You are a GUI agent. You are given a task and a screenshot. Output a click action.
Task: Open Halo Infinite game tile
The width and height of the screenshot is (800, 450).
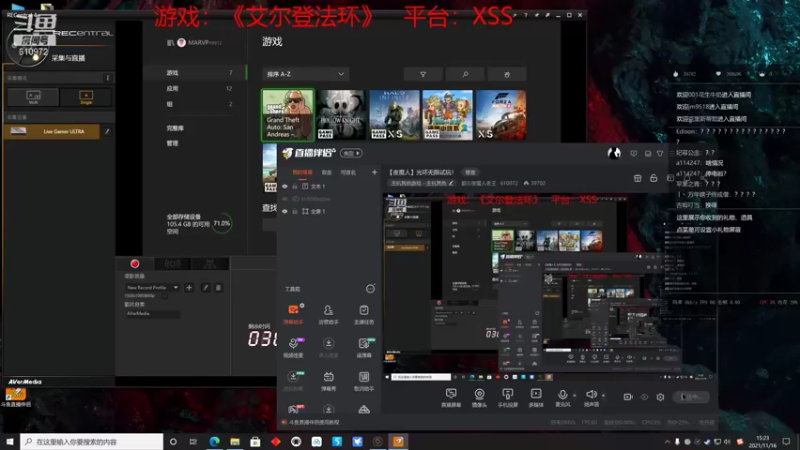pos(394,115)
